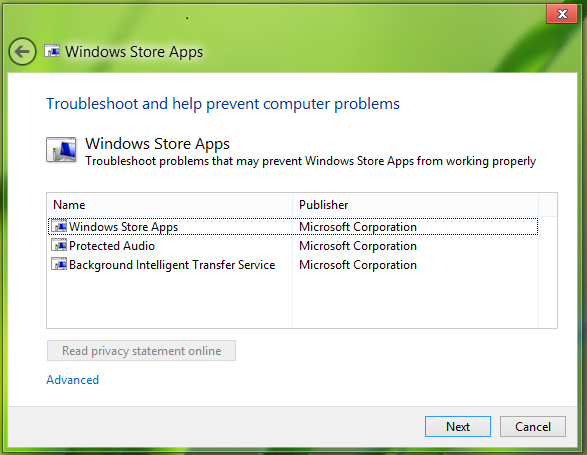Click the Windows Store Apps title bar text

pos(134,52)
